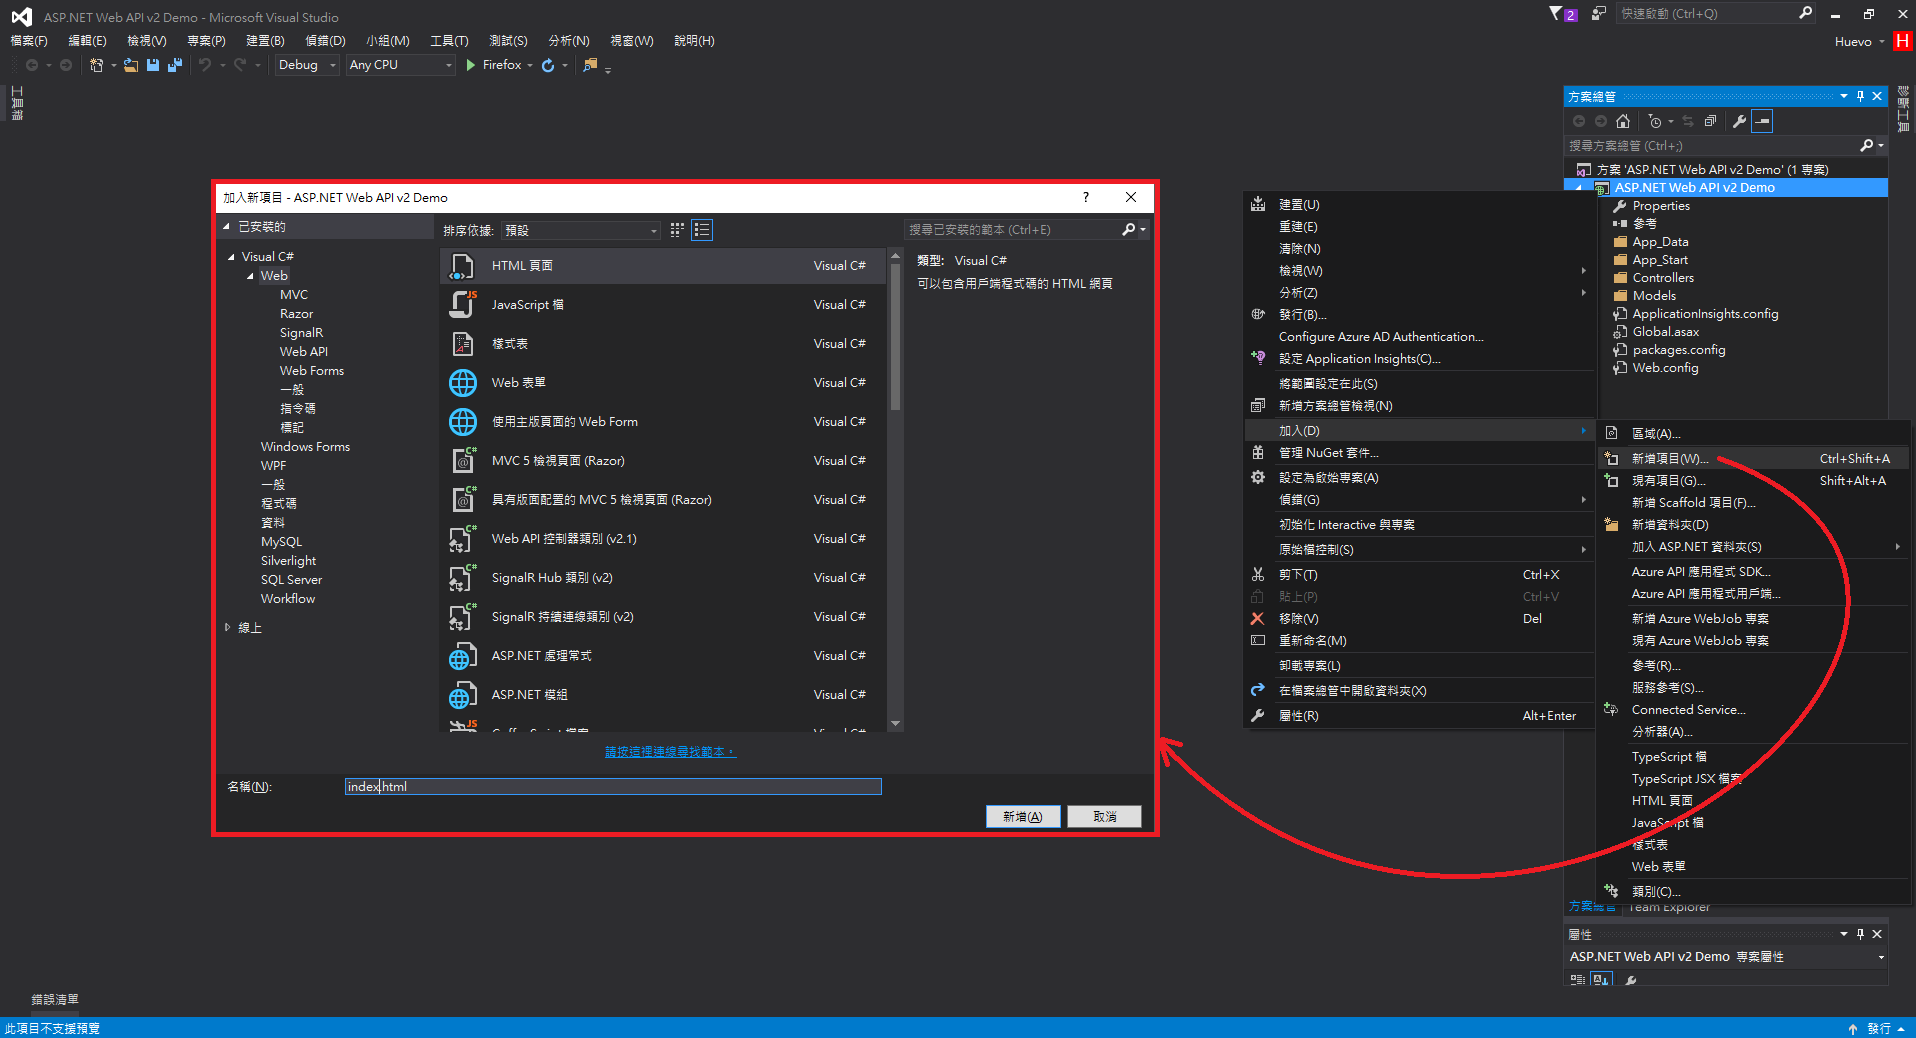Select Web.config in Solution Explorer
The height and width of the screenshot is (1038, 1916).
1664,368
